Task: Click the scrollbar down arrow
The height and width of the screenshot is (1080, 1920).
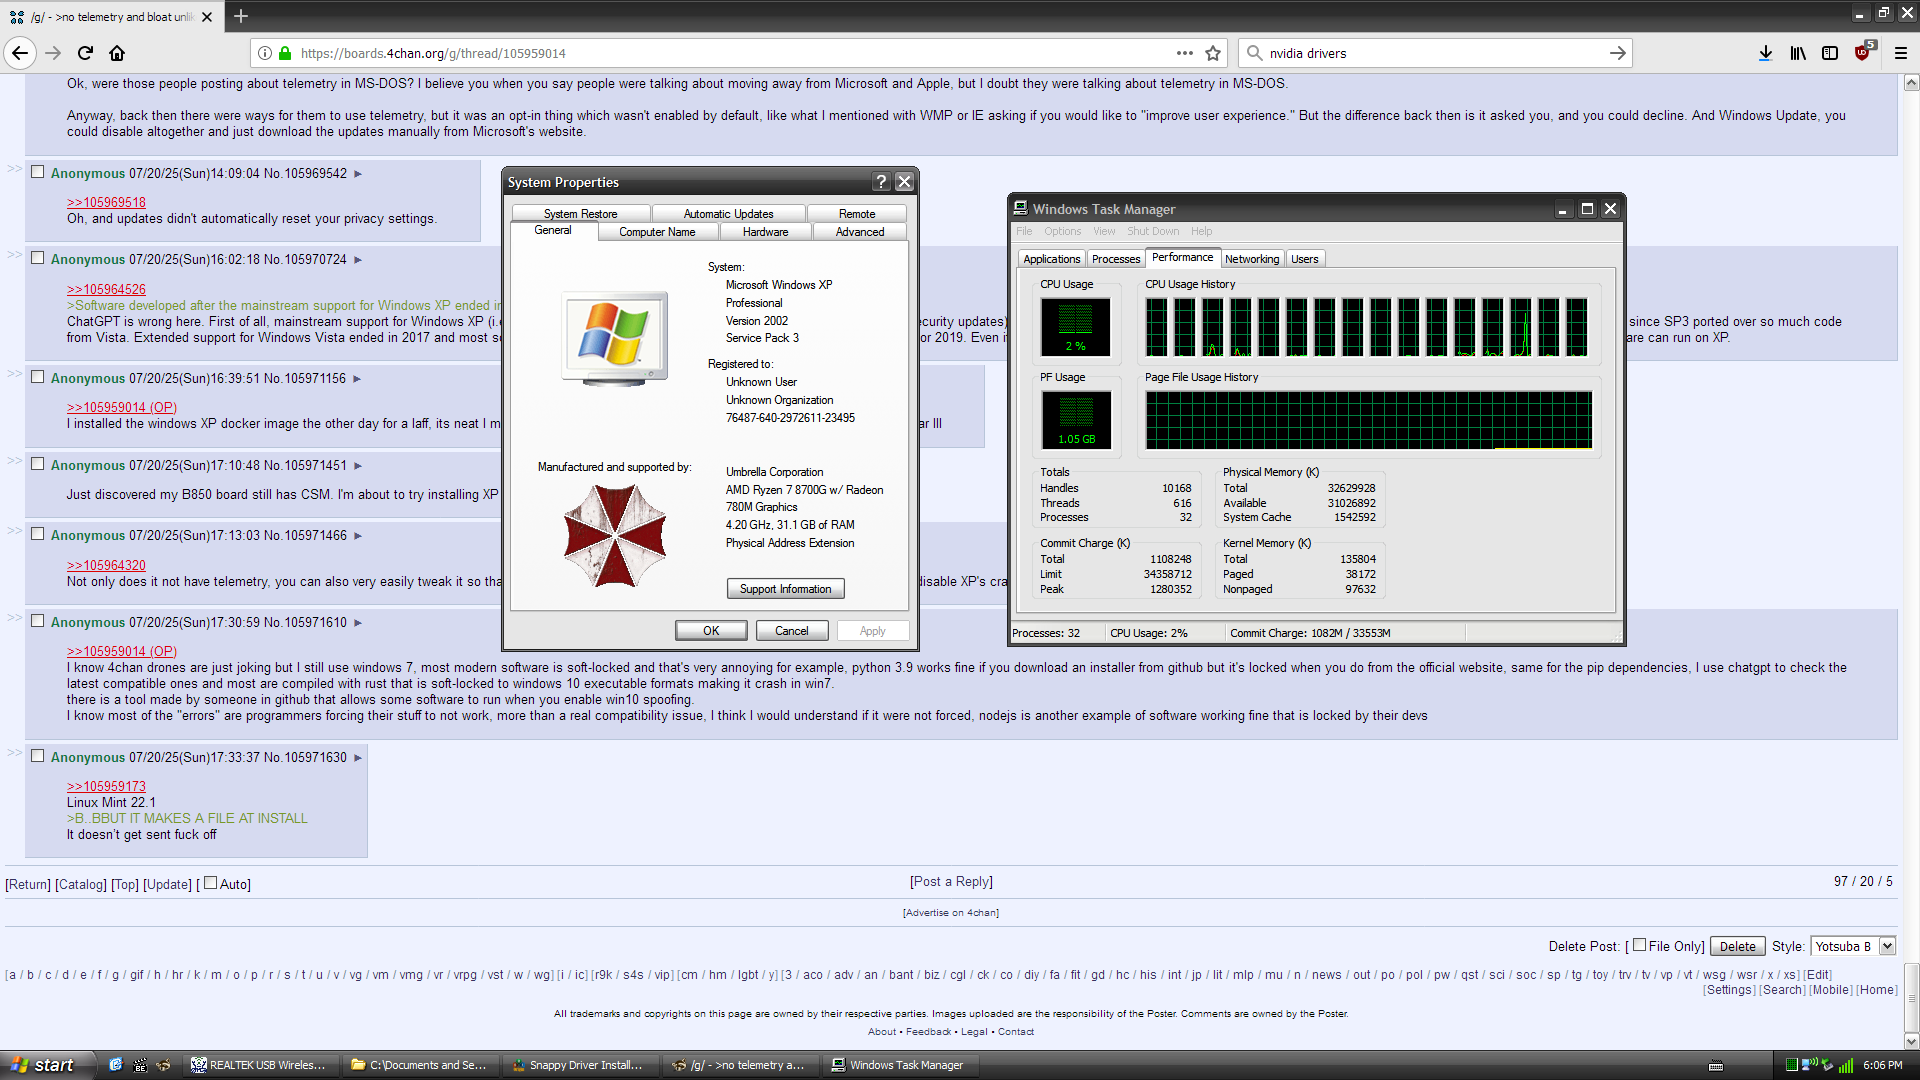Action: [1911, 1041]
